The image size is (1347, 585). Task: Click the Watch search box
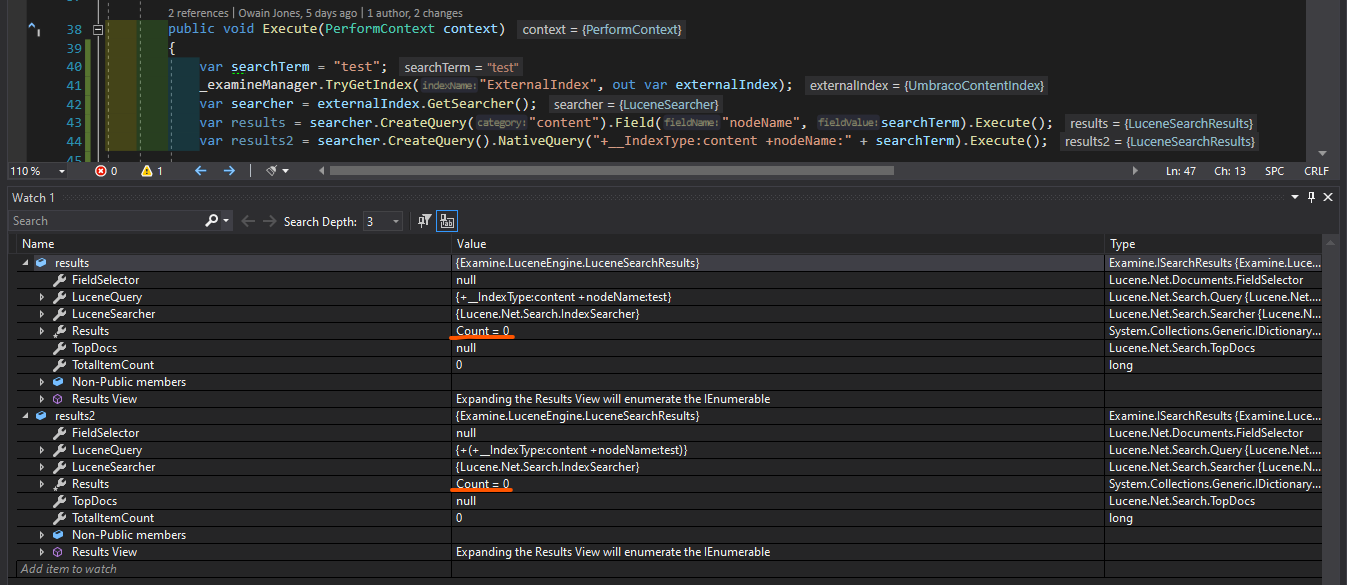click(106, 221)
